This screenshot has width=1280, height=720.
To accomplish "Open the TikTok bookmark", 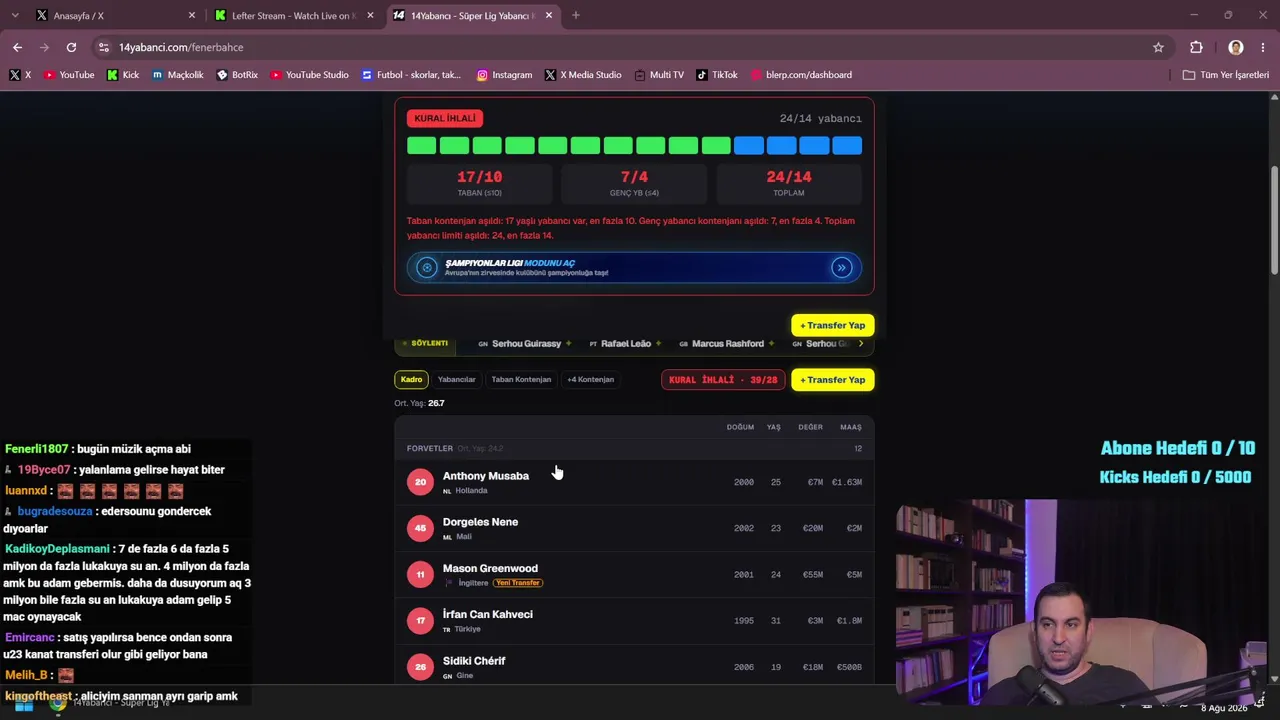I will (716, 75).
